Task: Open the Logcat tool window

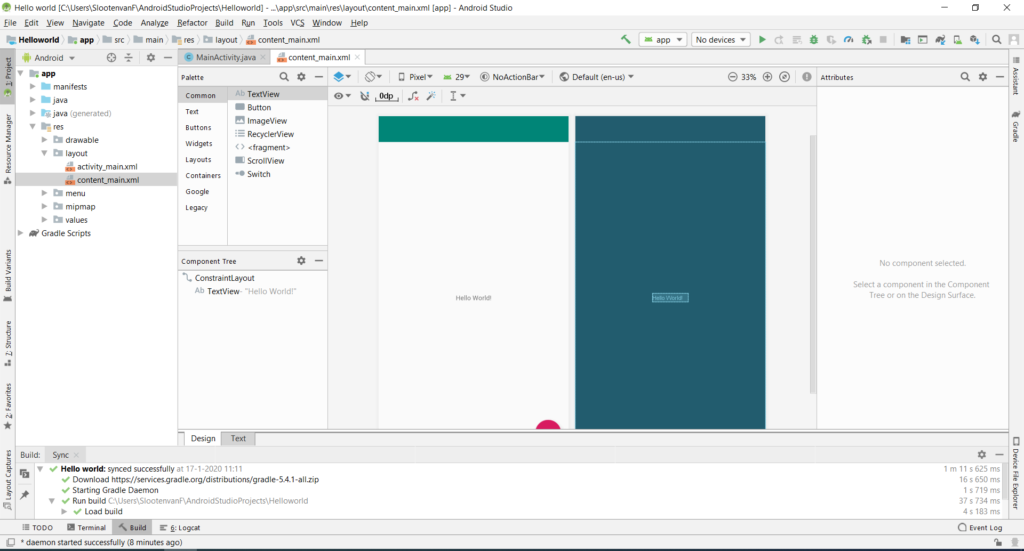Action: point(180,527)
